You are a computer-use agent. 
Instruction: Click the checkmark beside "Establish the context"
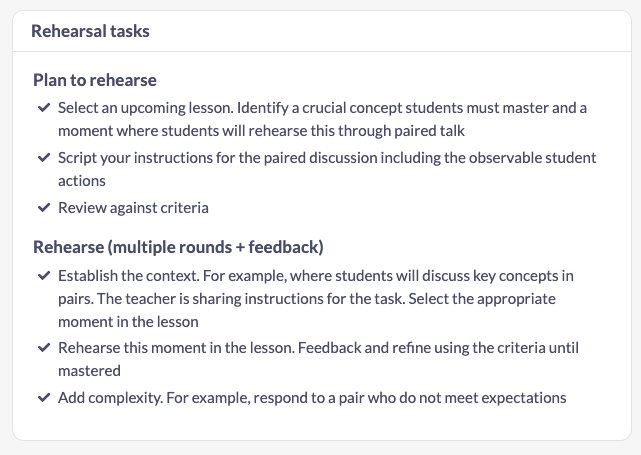42,274
